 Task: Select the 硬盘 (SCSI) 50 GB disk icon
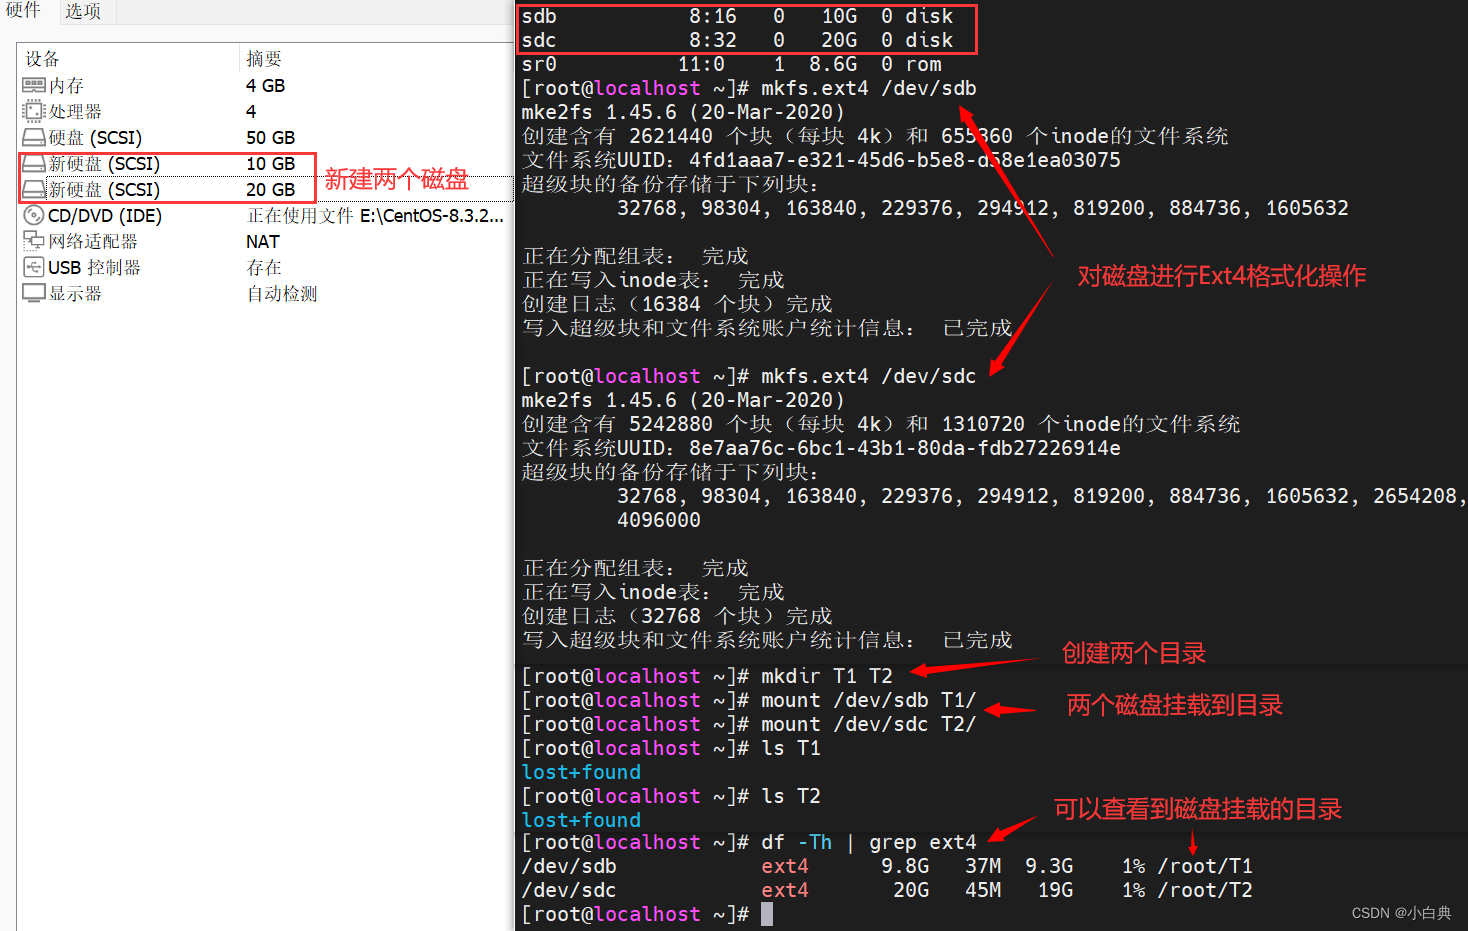pyautogui.click(x=34, y=138)
